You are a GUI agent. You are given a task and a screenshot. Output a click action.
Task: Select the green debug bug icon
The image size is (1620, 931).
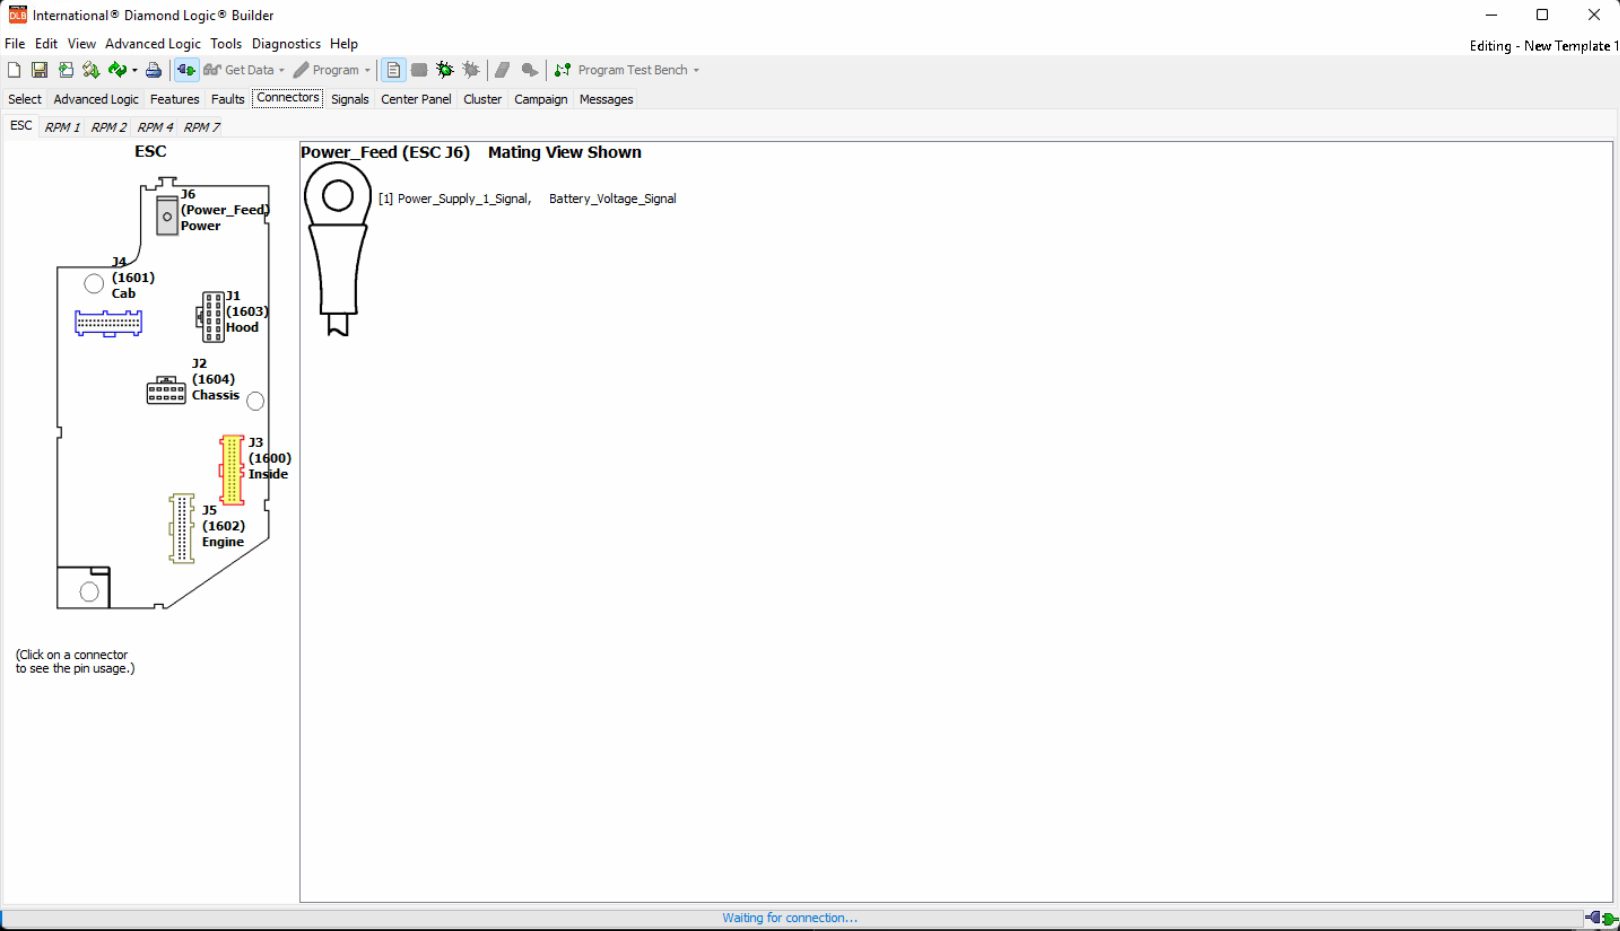443,70
